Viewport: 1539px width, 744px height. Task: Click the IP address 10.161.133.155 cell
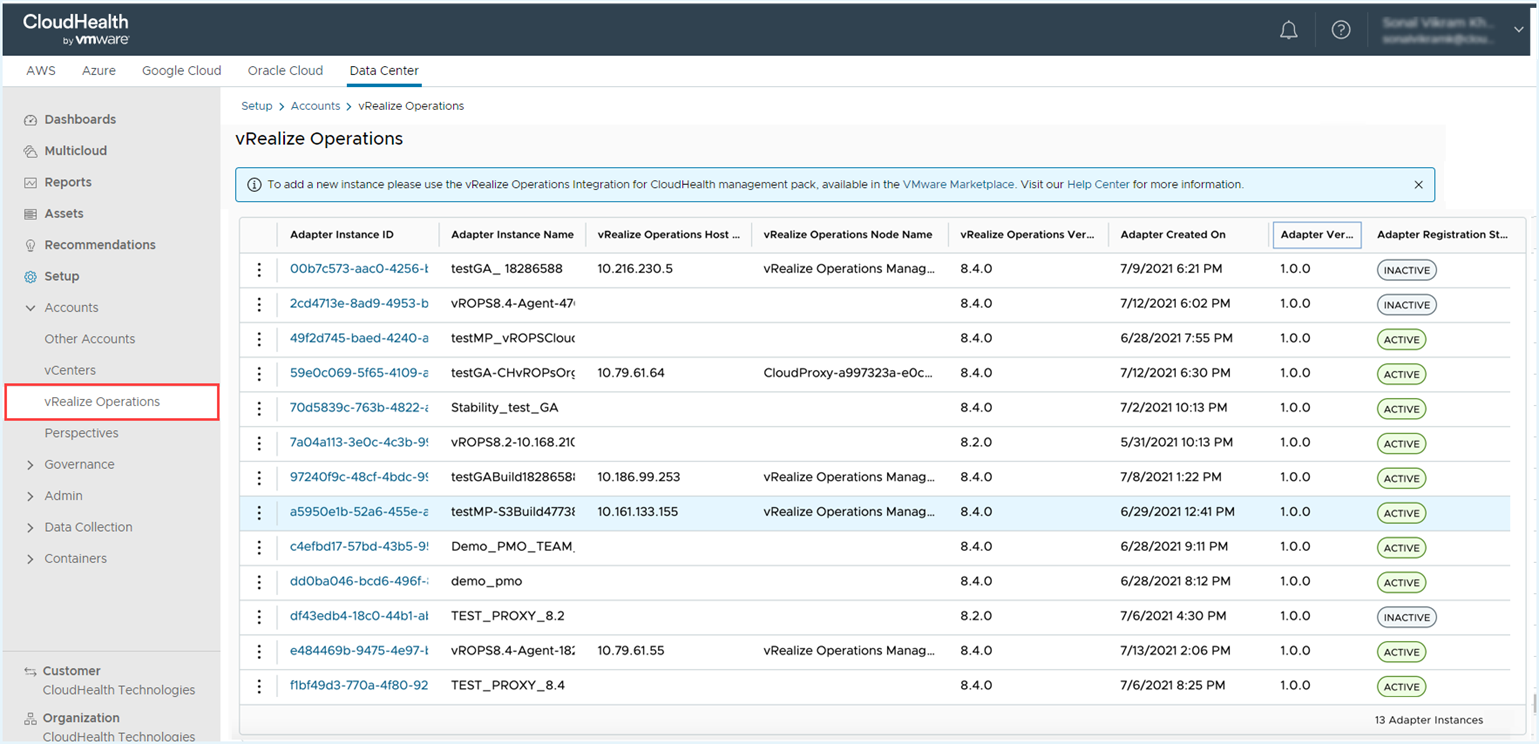tap(638, 512)
